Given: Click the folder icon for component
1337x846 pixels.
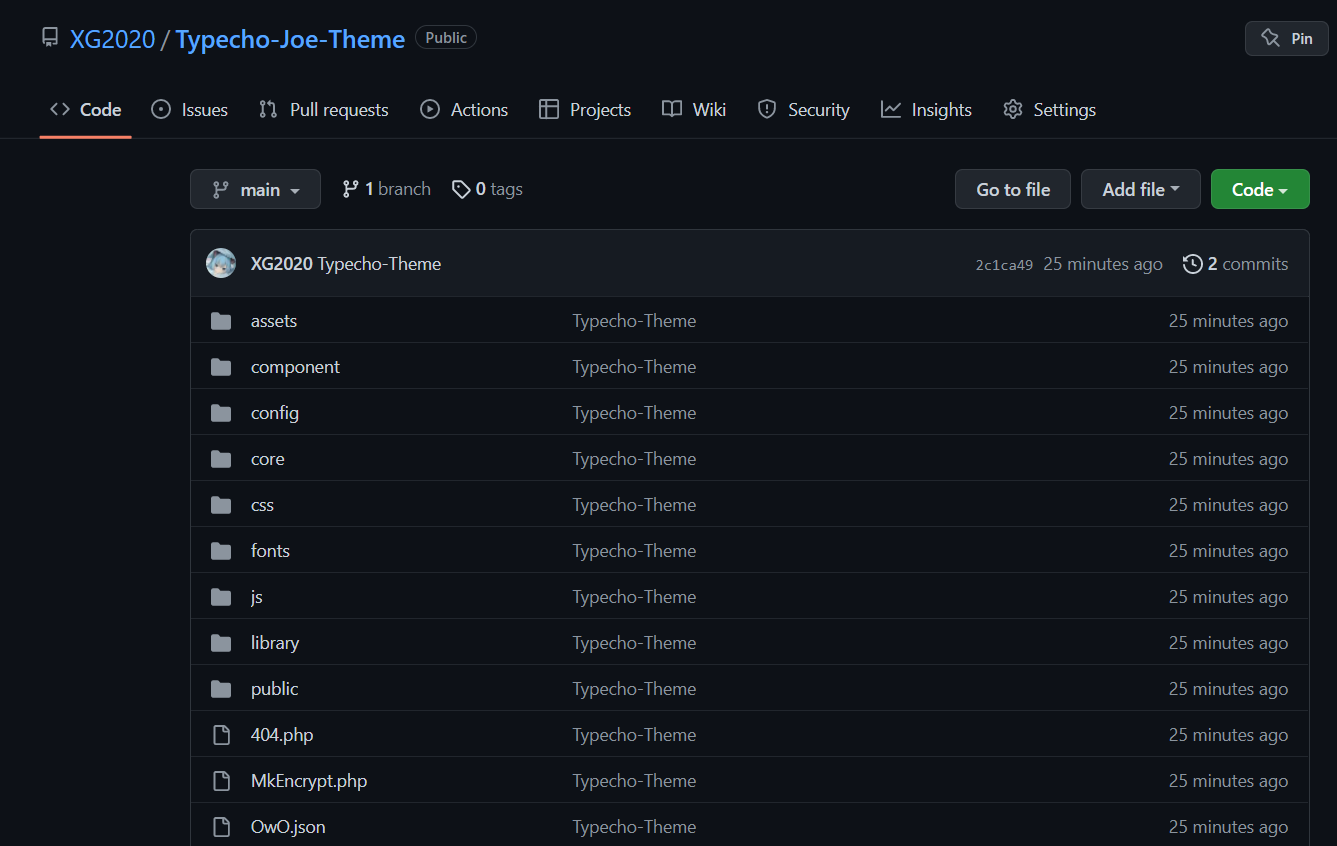Looking at the screenshot, I should [221, 367].
